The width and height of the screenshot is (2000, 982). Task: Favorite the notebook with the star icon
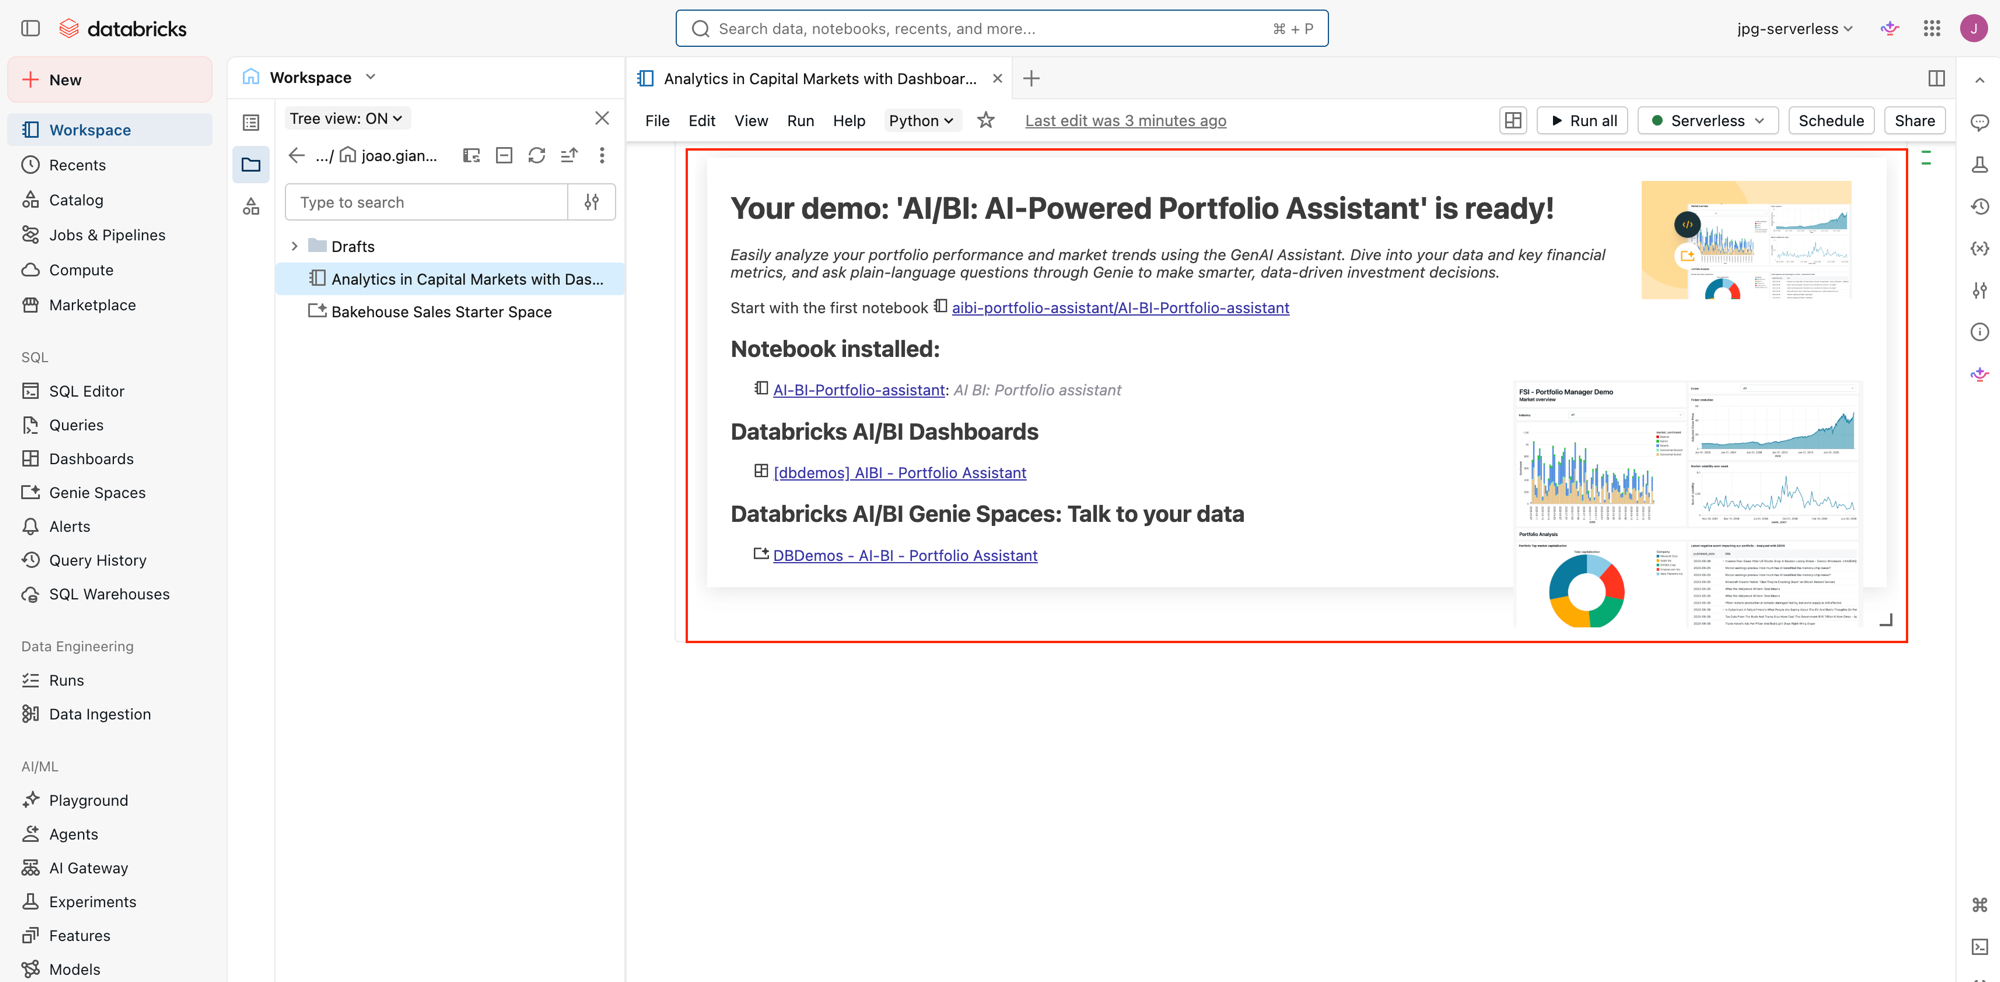[986, 120]
